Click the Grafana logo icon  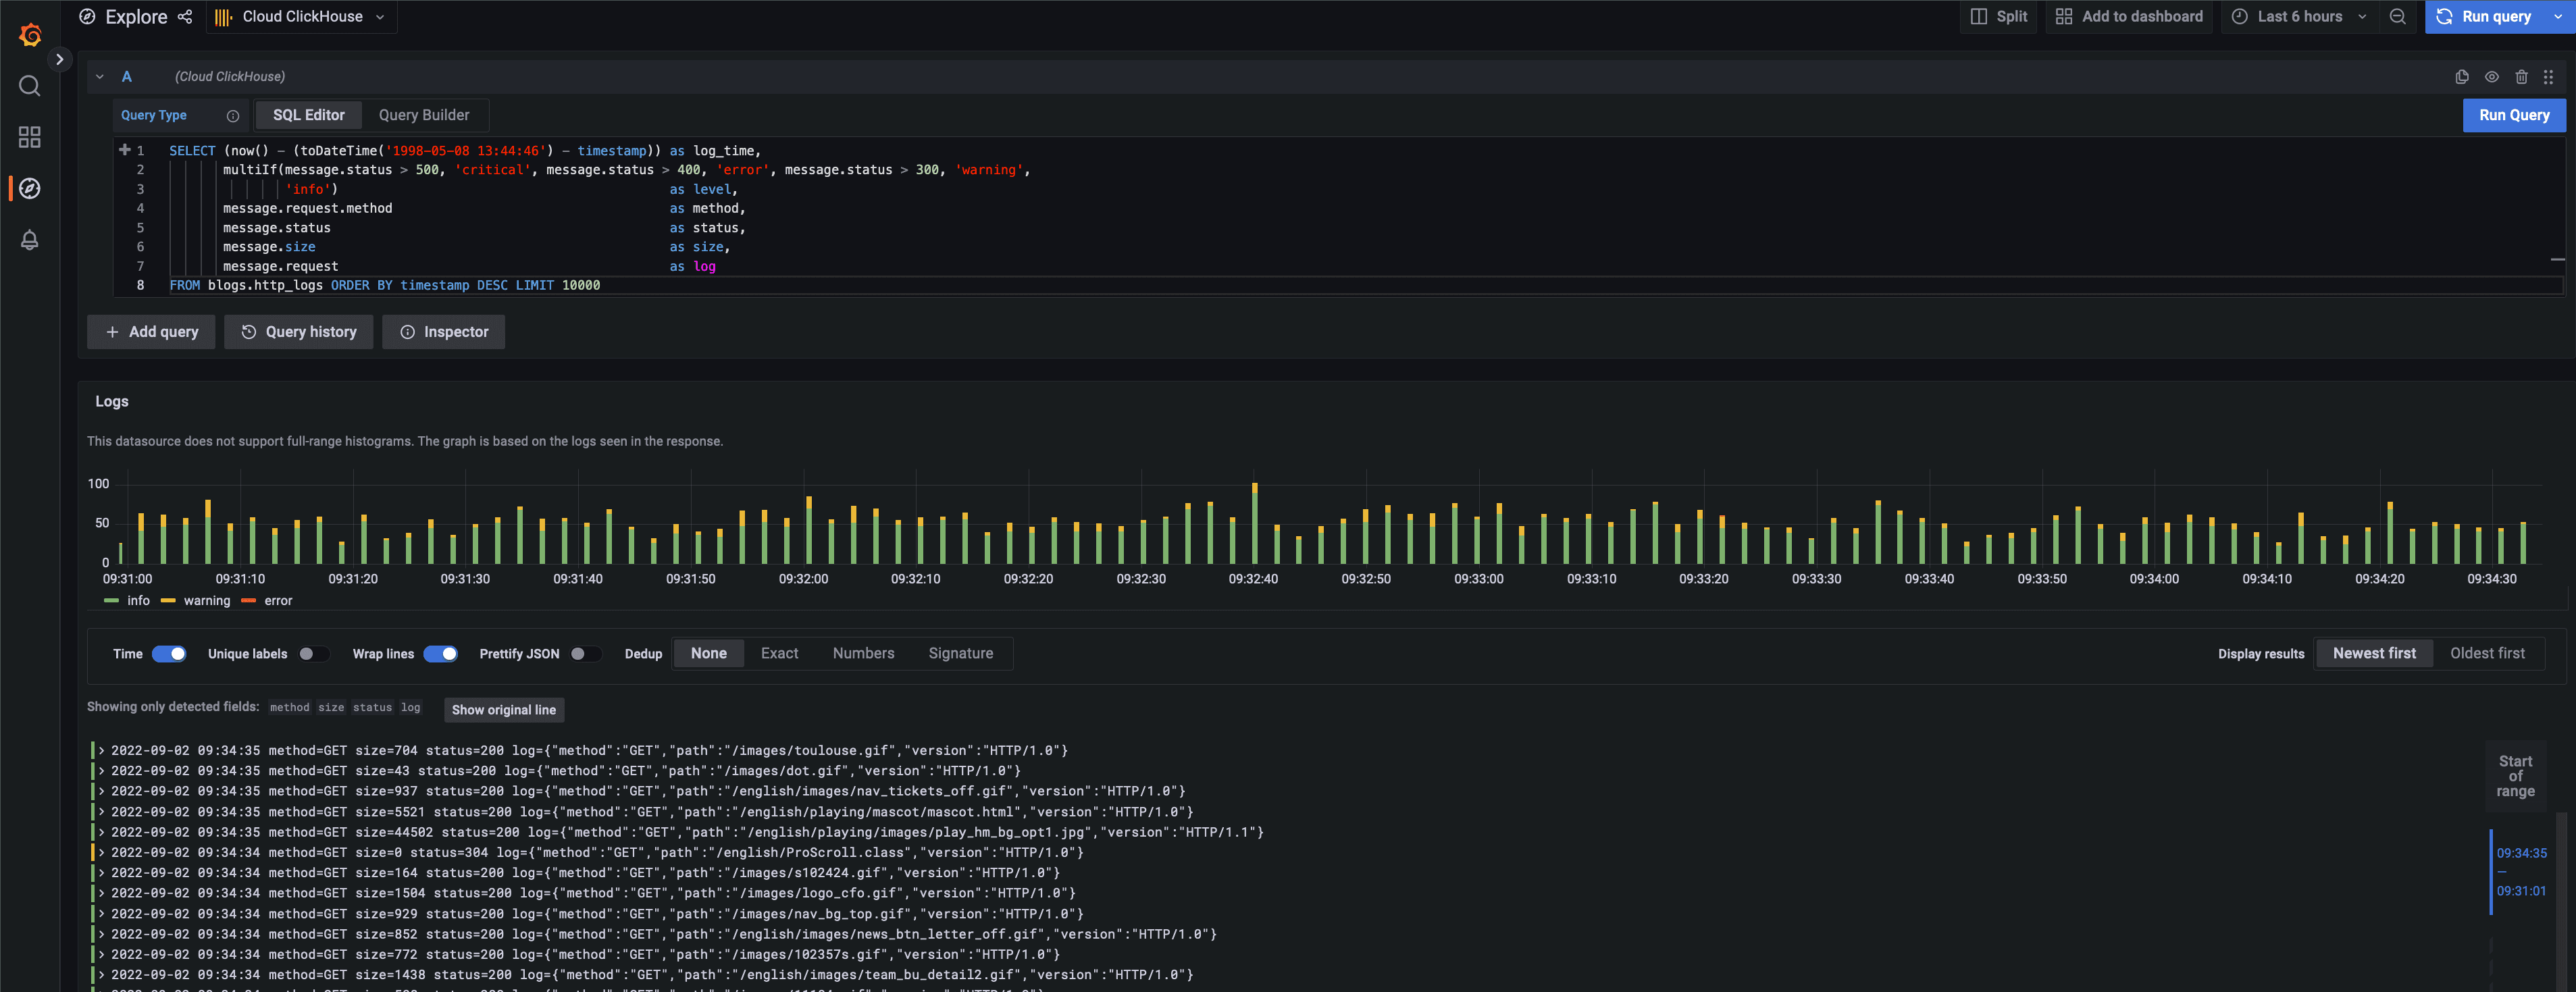[x=30, y=35]
